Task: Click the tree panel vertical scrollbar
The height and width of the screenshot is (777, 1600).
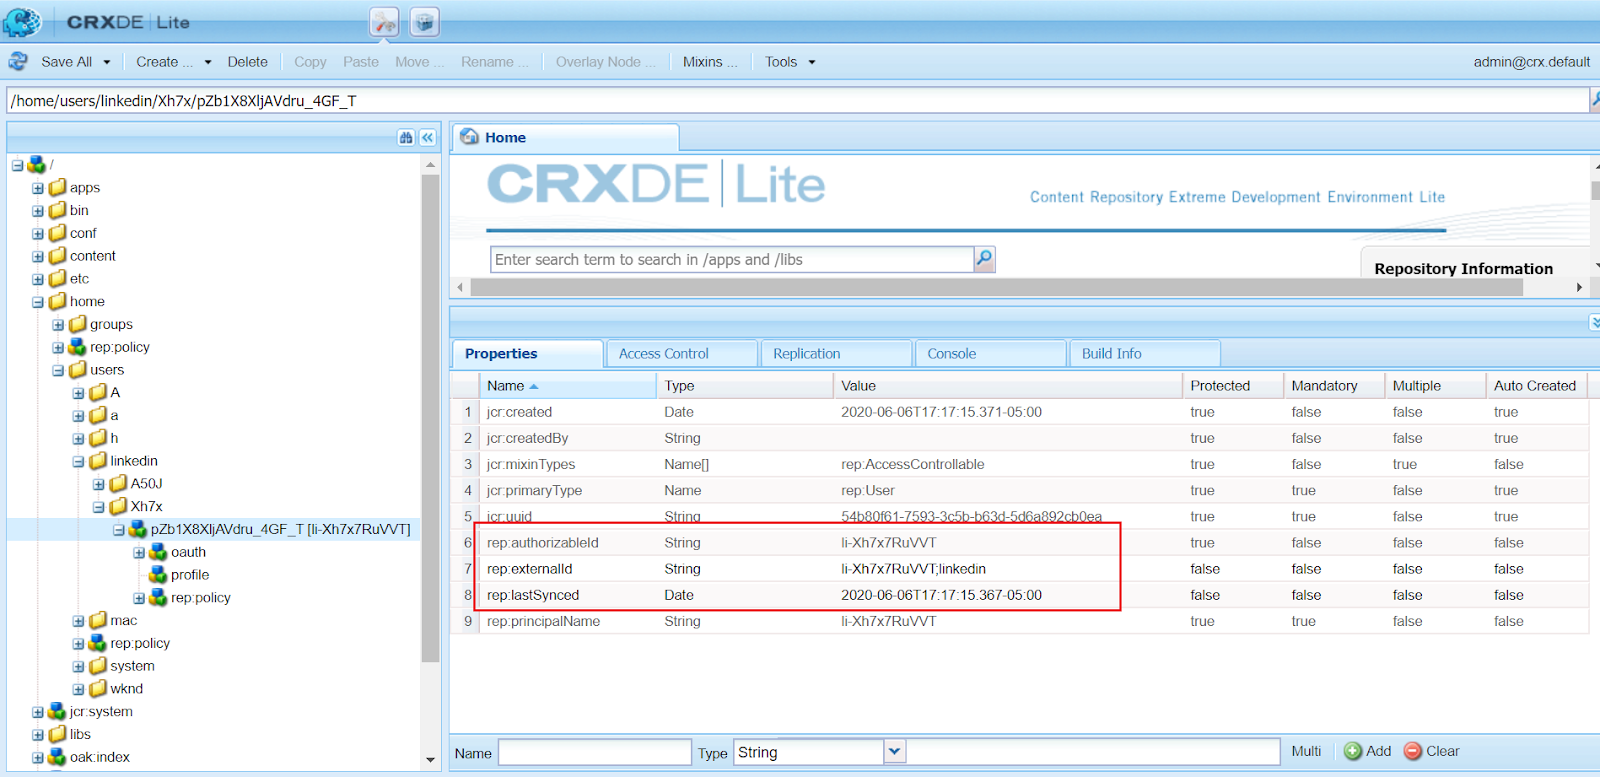Action: [430, 418]
